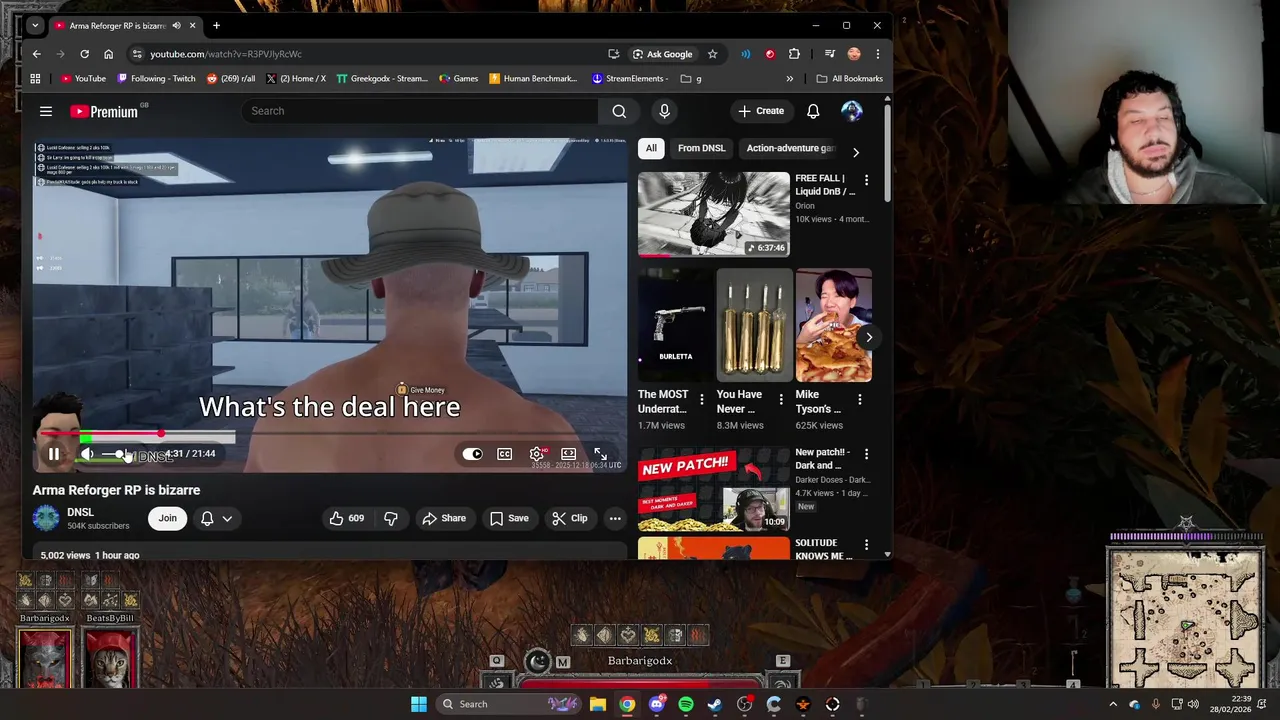Go to the browser home page
This screenshot has height=720, width=1280.
(x=109, y=54)
